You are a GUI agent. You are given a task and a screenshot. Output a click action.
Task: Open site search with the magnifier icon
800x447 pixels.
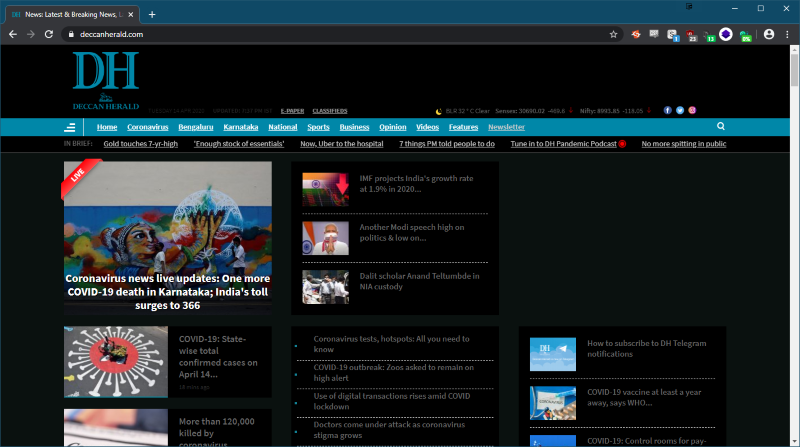point(720,126)
